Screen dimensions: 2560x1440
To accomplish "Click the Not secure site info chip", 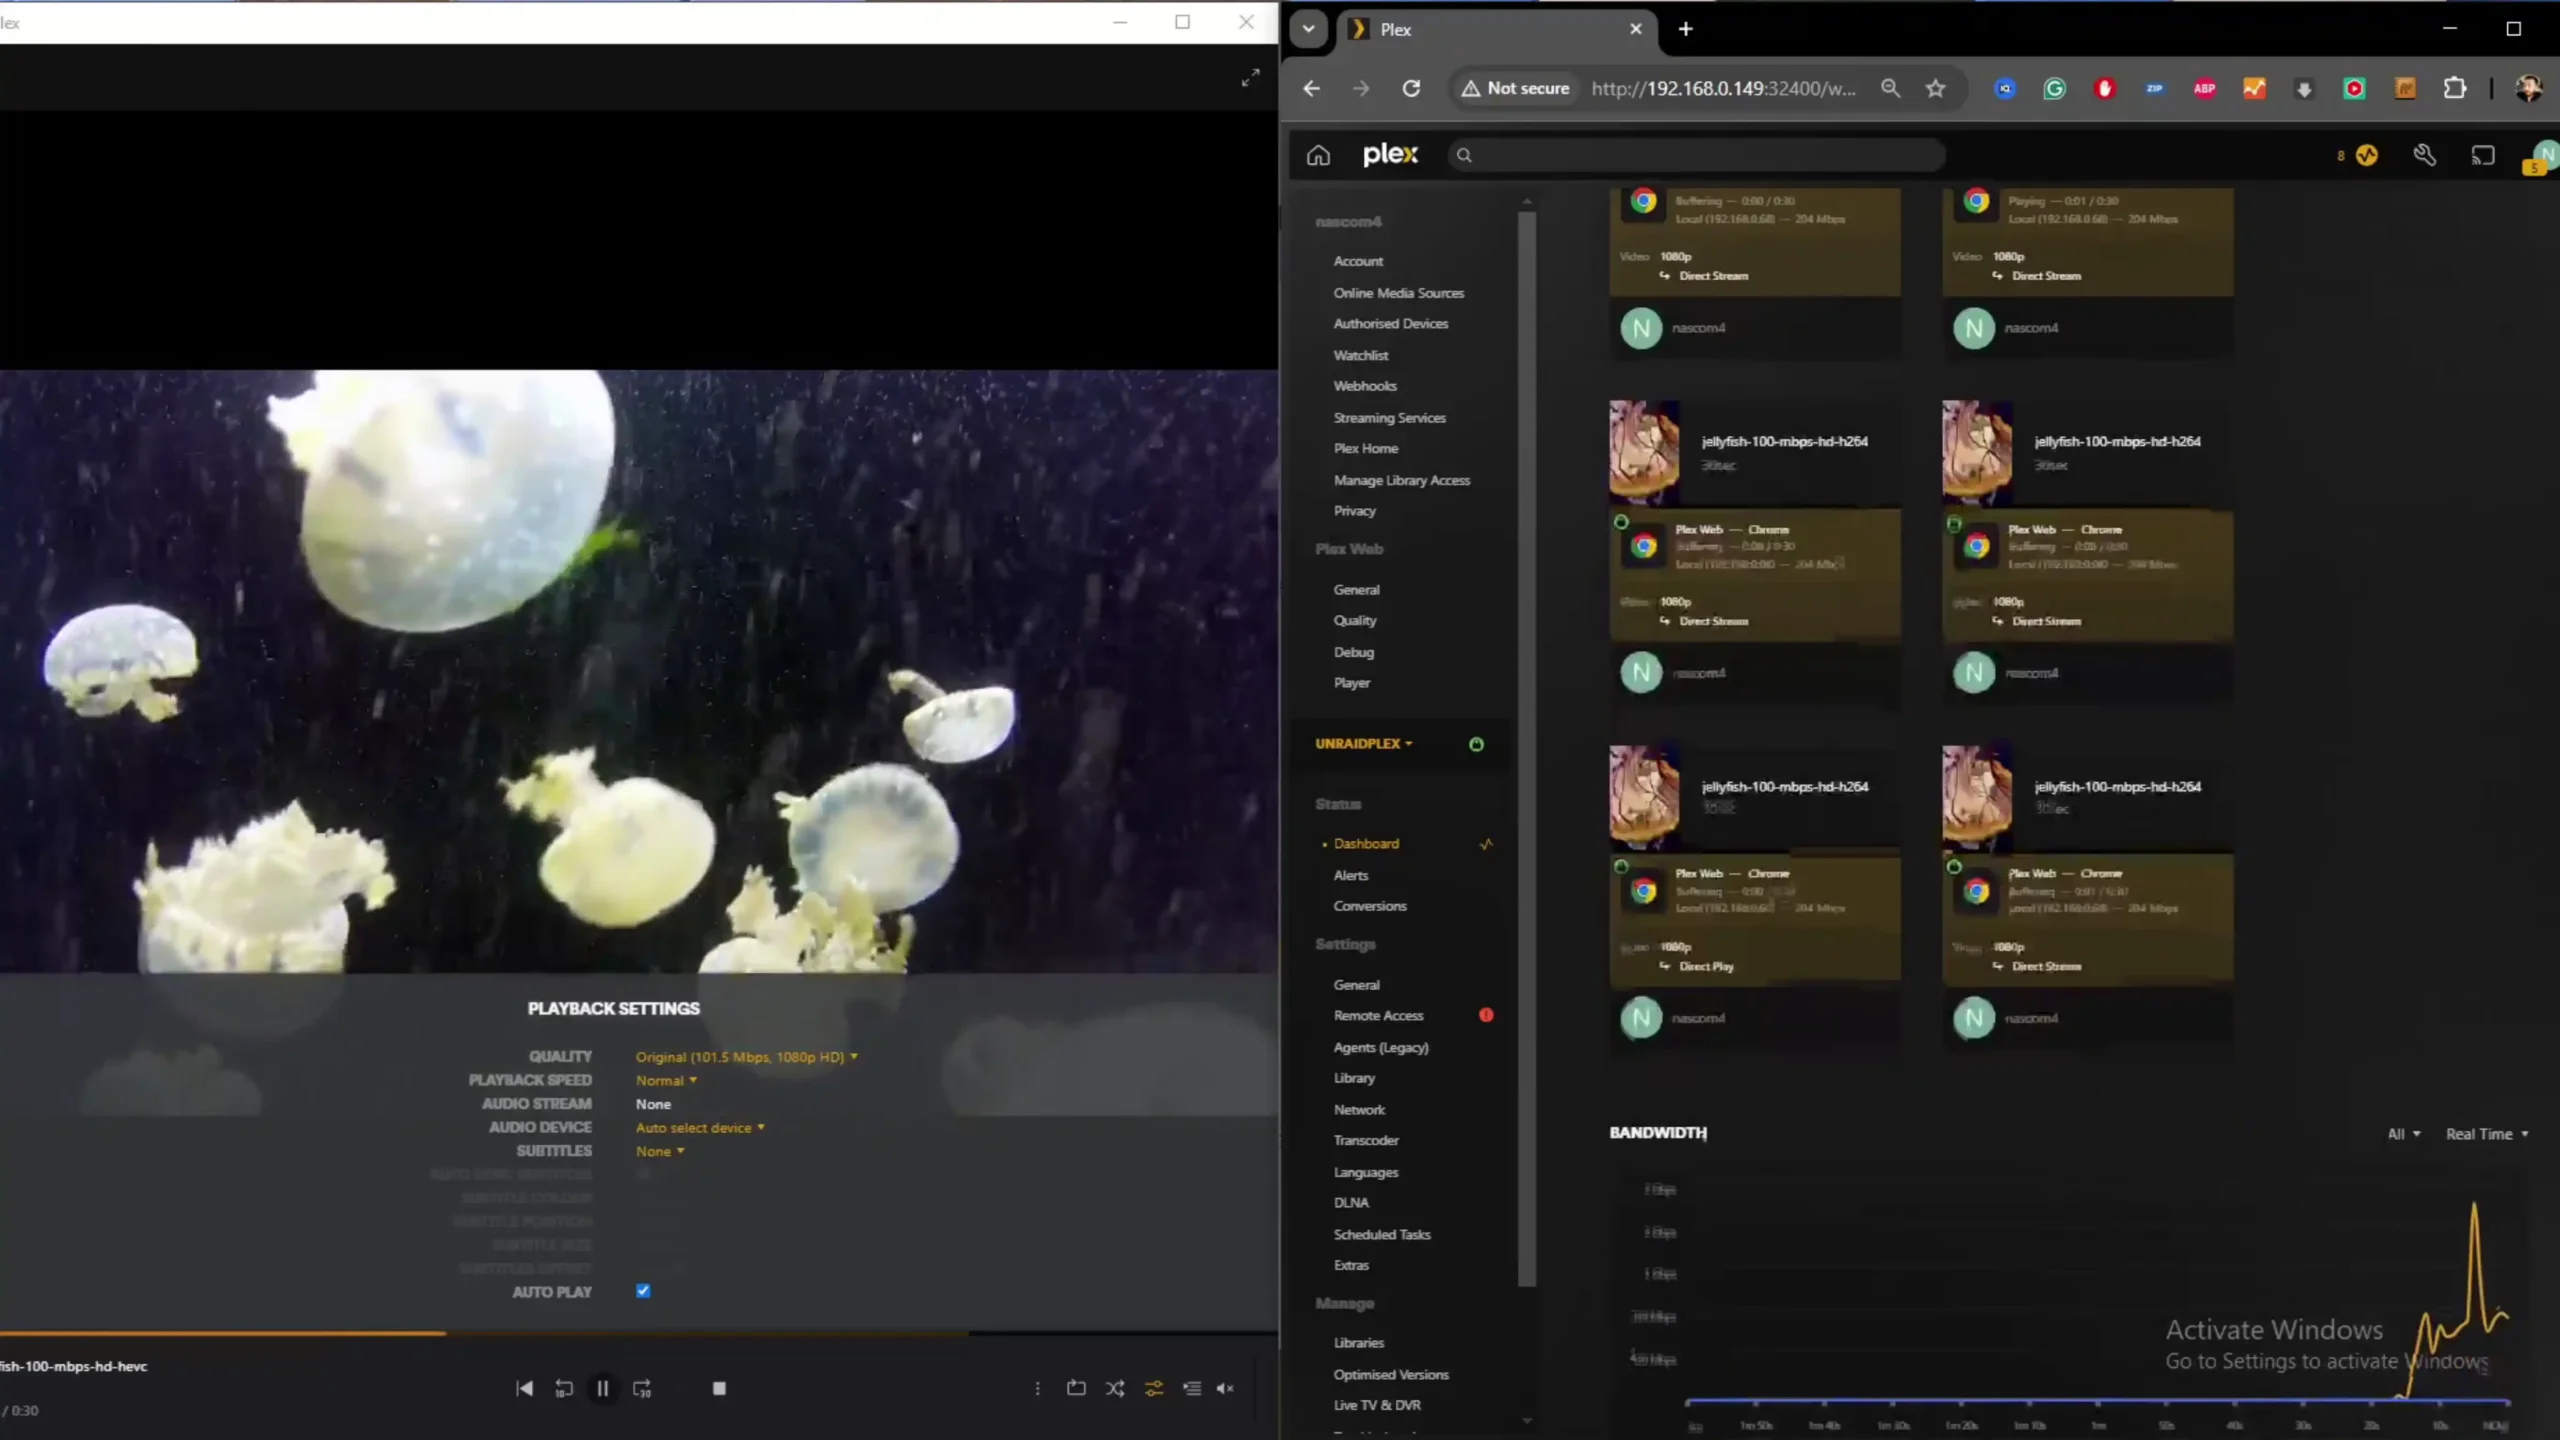I will [x=1514, y=88].
